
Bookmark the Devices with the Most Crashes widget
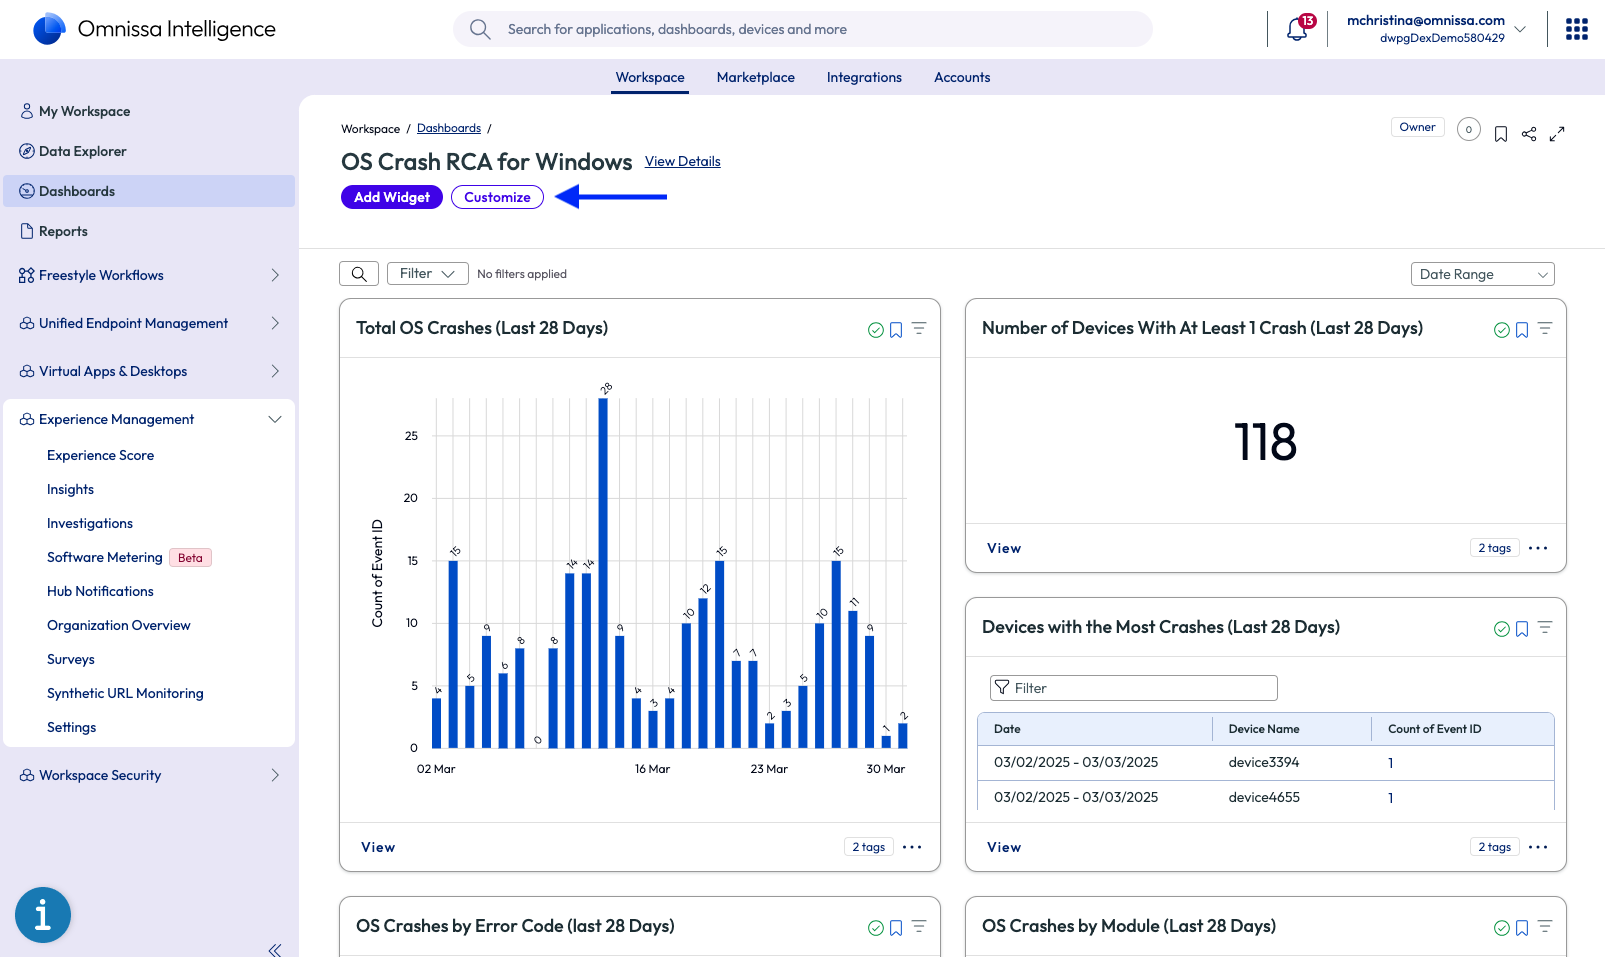(x=1522, y=629)
